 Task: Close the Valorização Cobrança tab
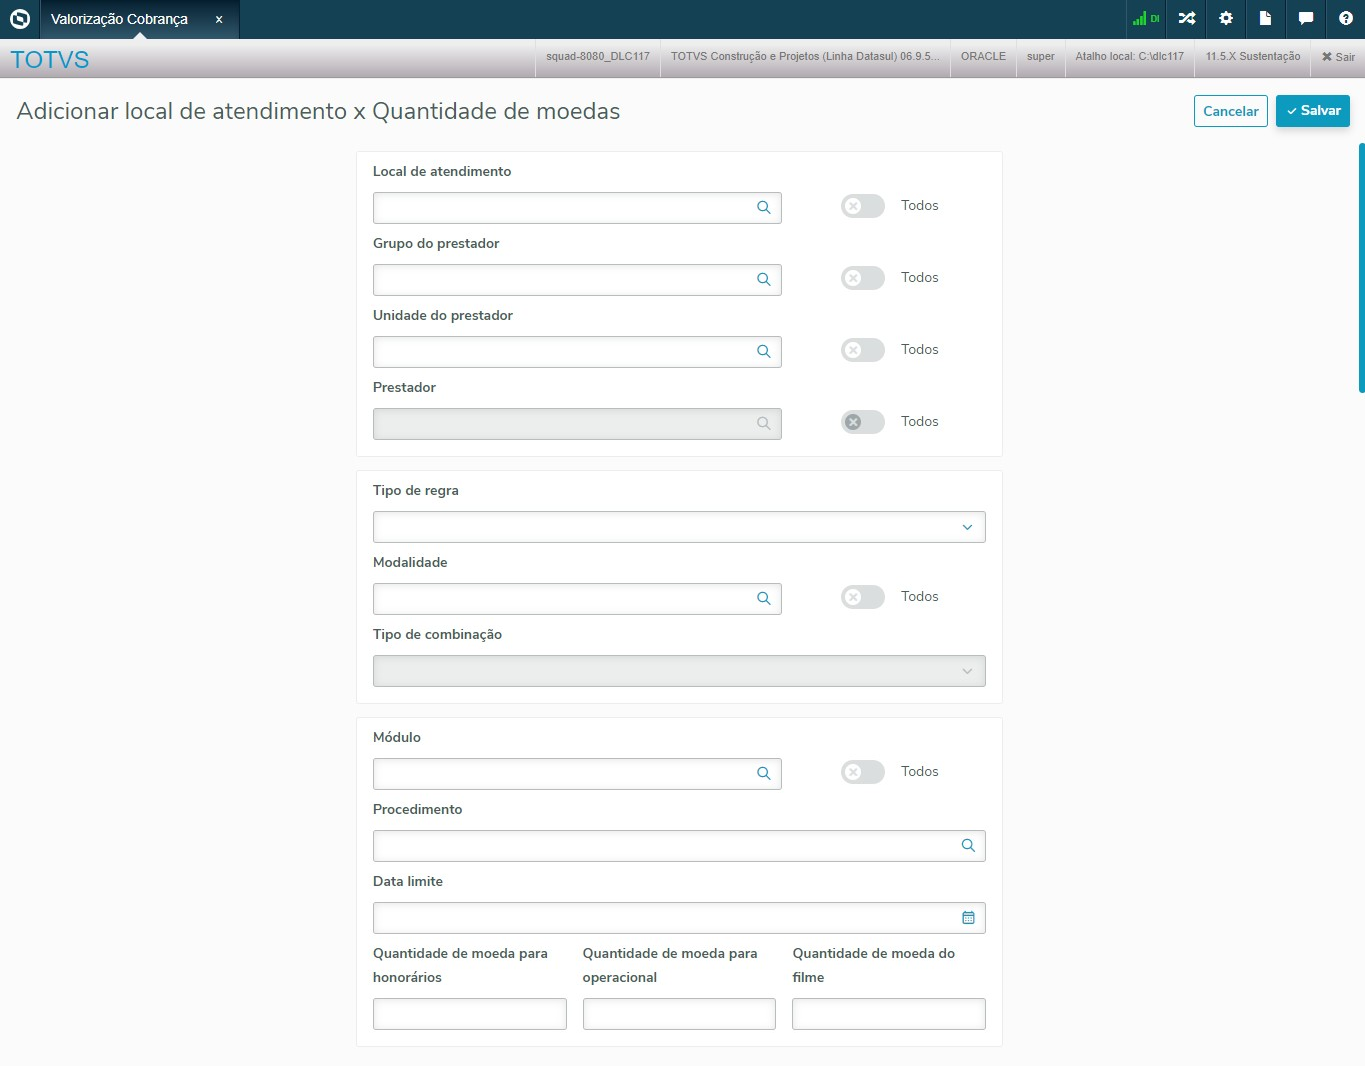(x=219, y=19)
